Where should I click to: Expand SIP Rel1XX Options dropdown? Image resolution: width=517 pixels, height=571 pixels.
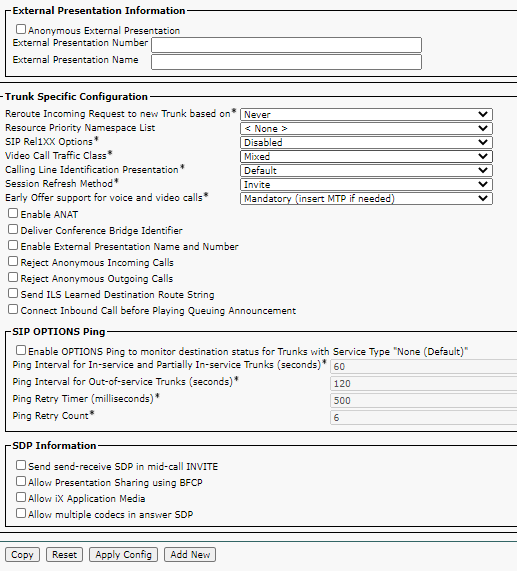pos(366,142)
